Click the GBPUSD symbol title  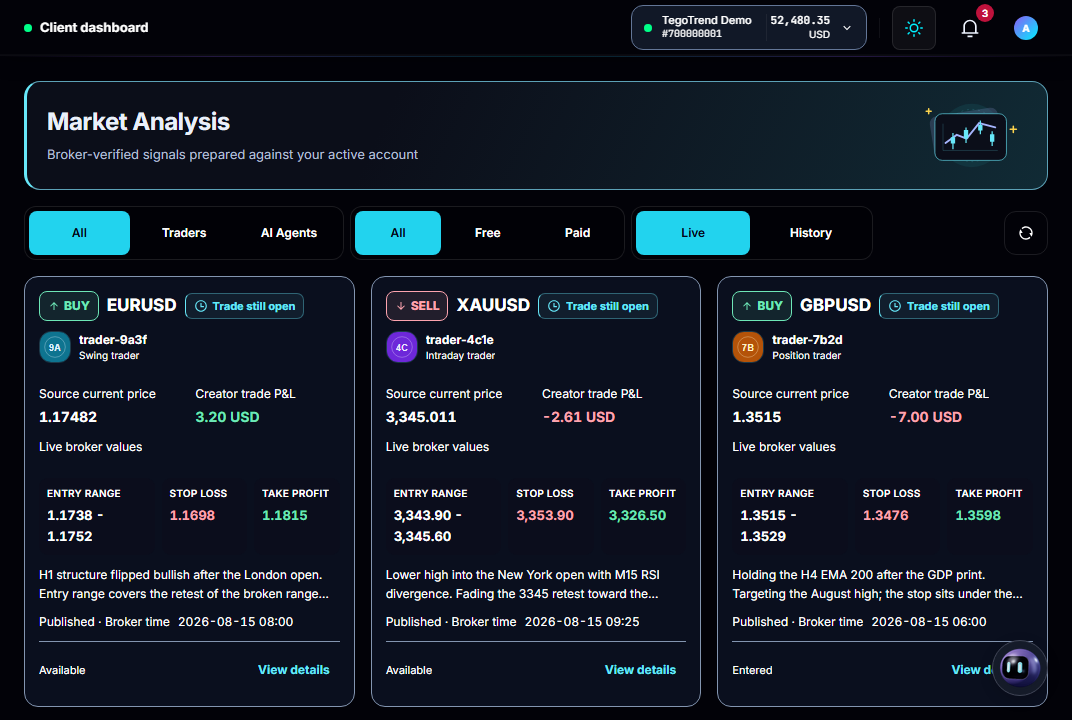point(835,305)
